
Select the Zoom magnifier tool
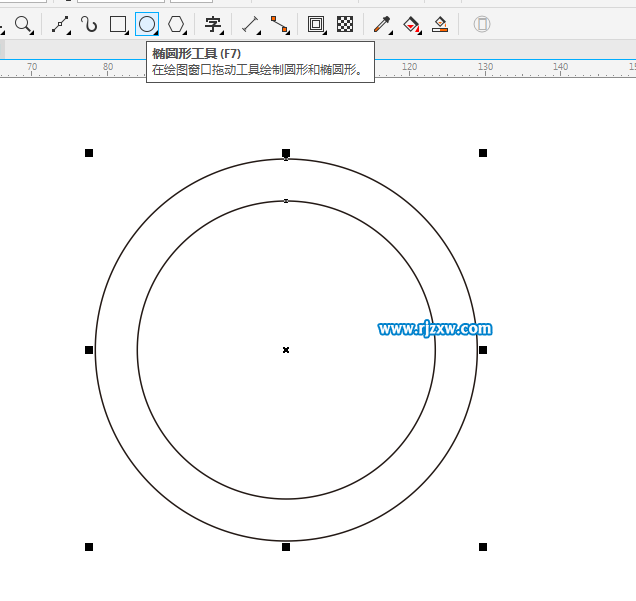(x=22, y=24)
